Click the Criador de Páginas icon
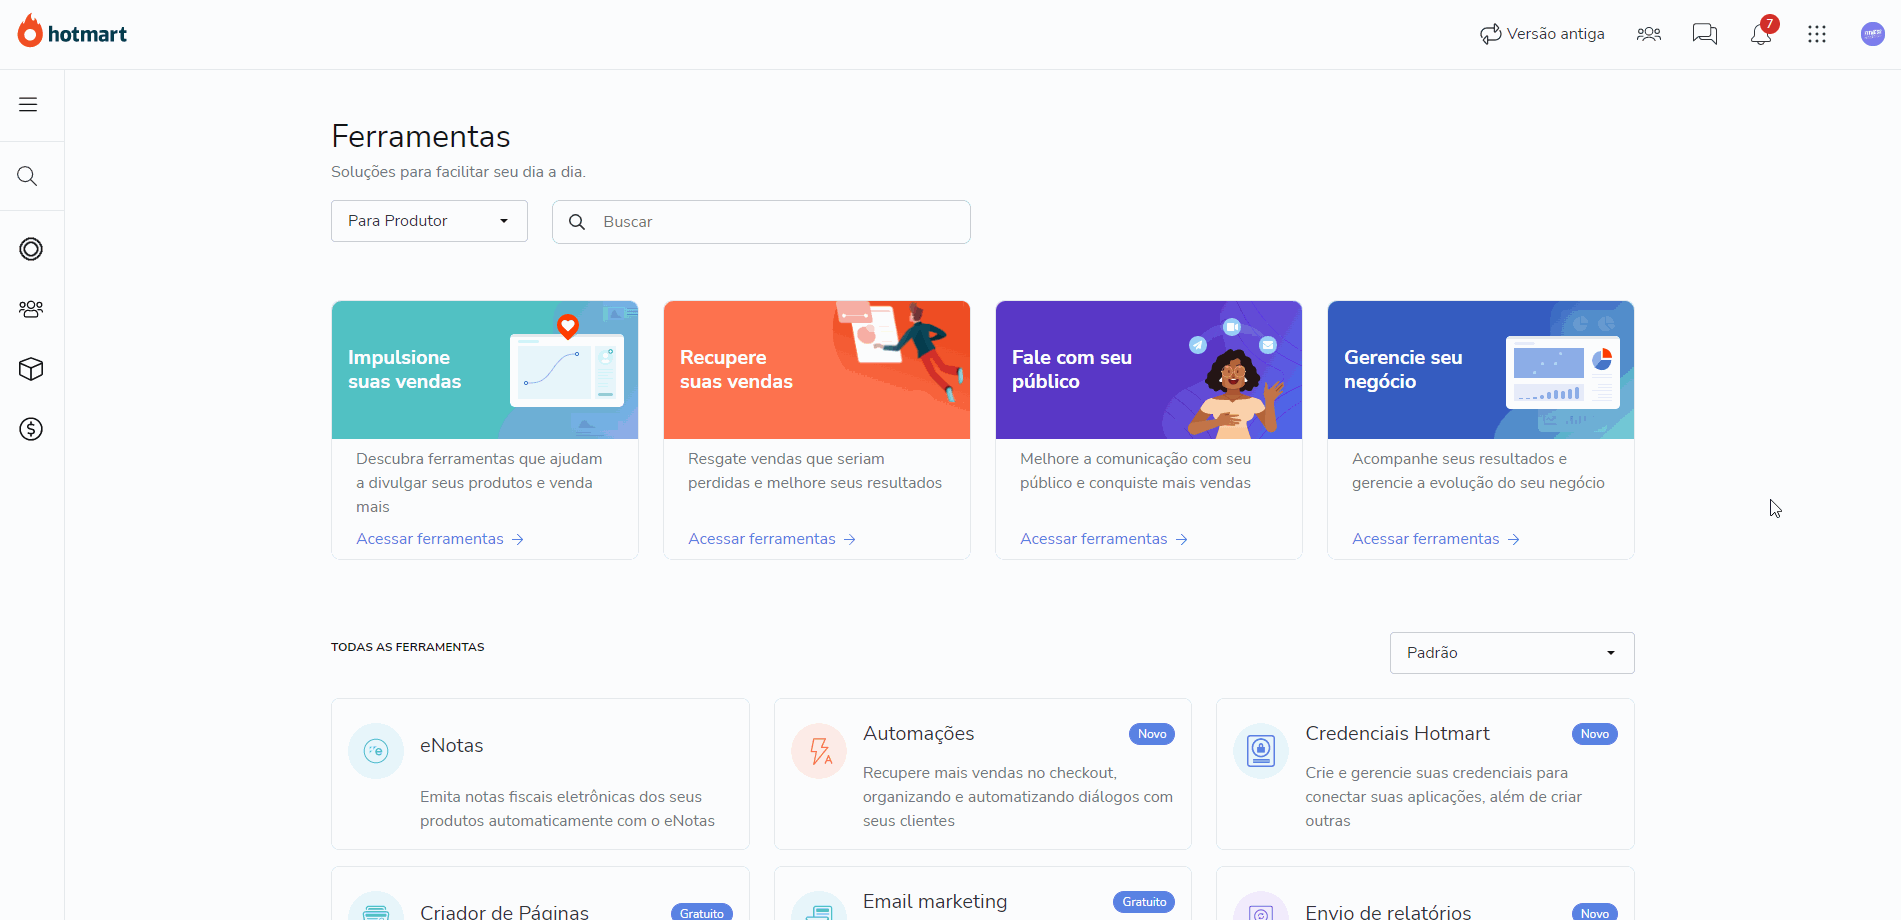This screenshot has height=920, width=1901. [376, 906]
